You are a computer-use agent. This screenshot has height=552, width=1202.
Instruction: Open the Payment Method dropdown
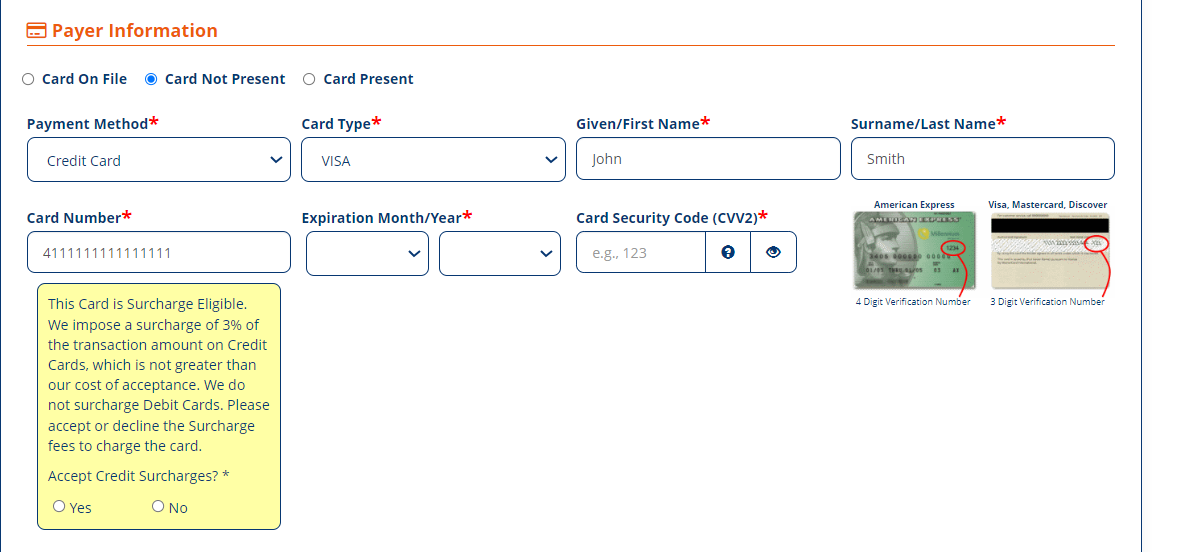click(x=159, y=160)
